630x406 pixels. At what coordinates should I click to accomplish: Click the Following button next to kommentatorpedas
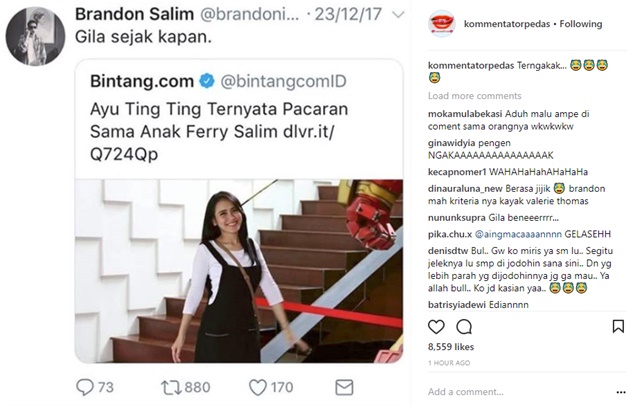click(581, 24)
